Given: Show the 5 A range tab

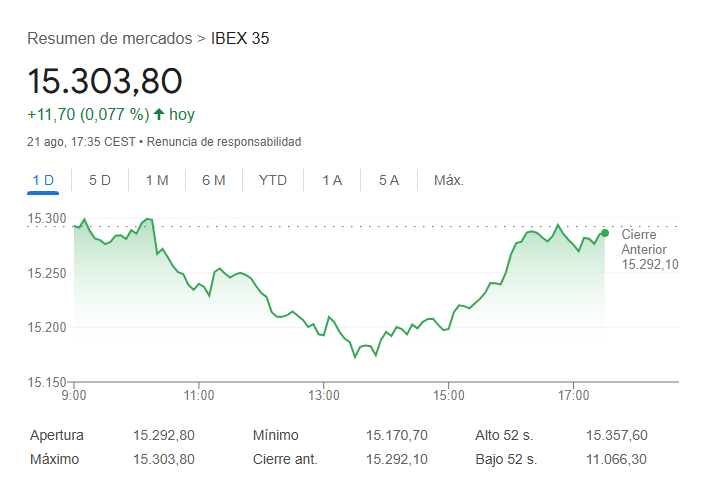Looking at the screenshot, I should pos(389,180).
